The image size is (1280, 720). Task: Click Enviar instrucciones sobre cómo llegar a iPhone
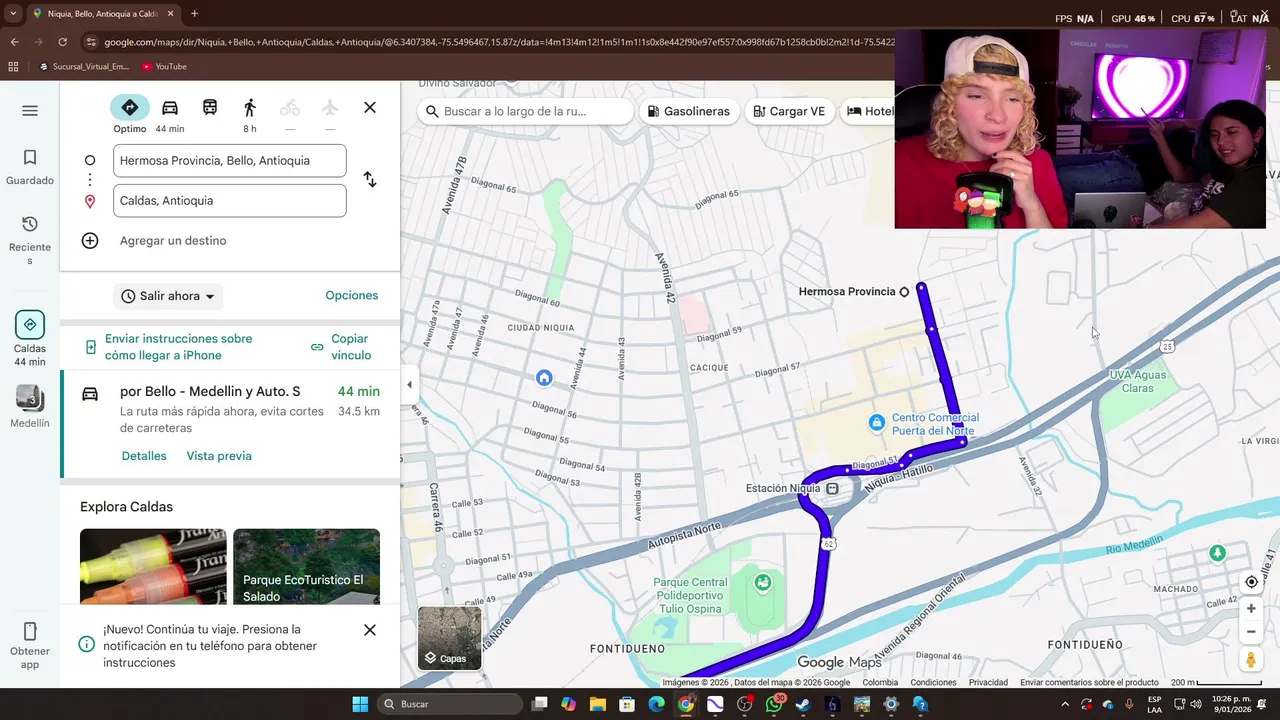(x=178, y=347)
